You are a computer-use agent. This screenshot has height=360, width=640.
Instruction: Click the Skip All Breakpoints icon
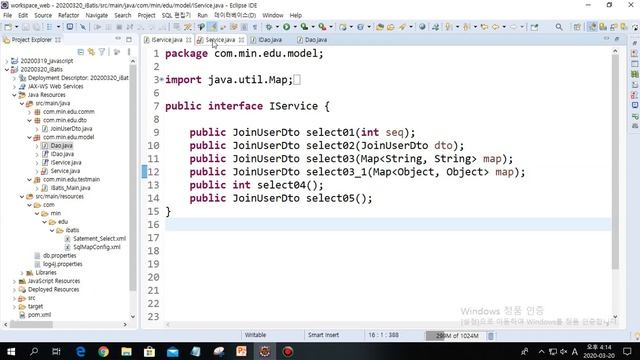click(83, 27)
